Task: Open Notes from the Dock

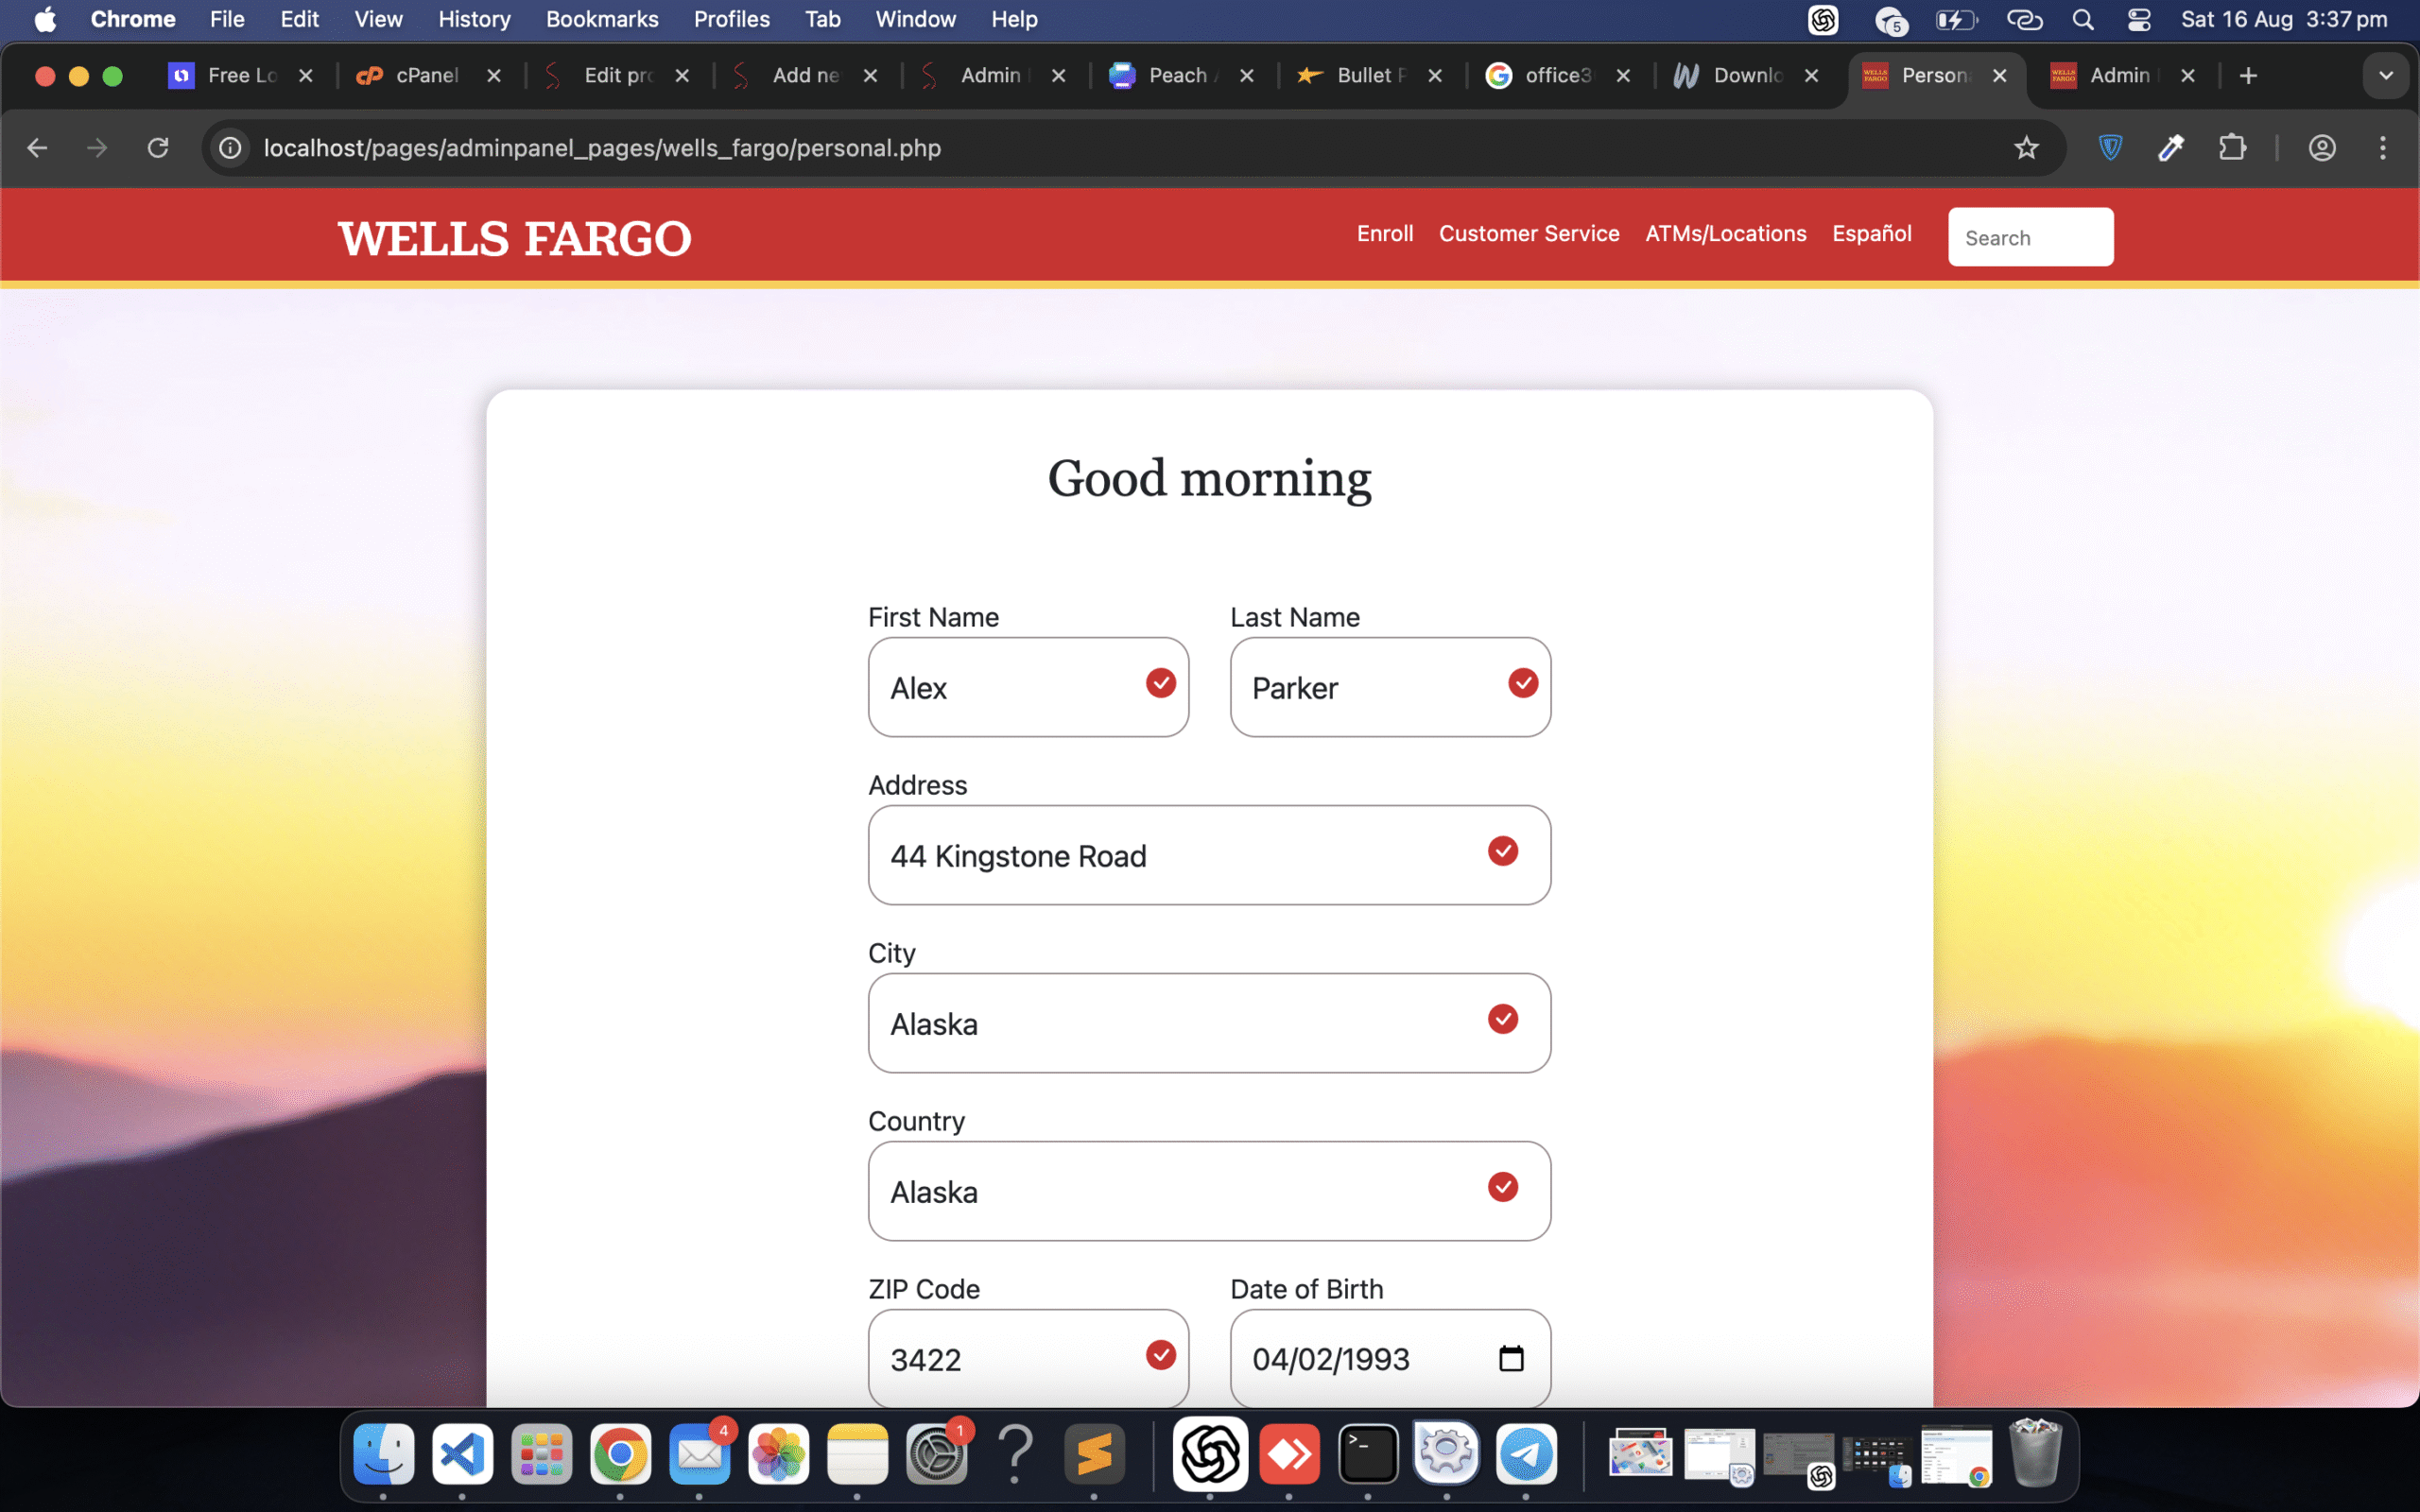Action: point(858,1453)
